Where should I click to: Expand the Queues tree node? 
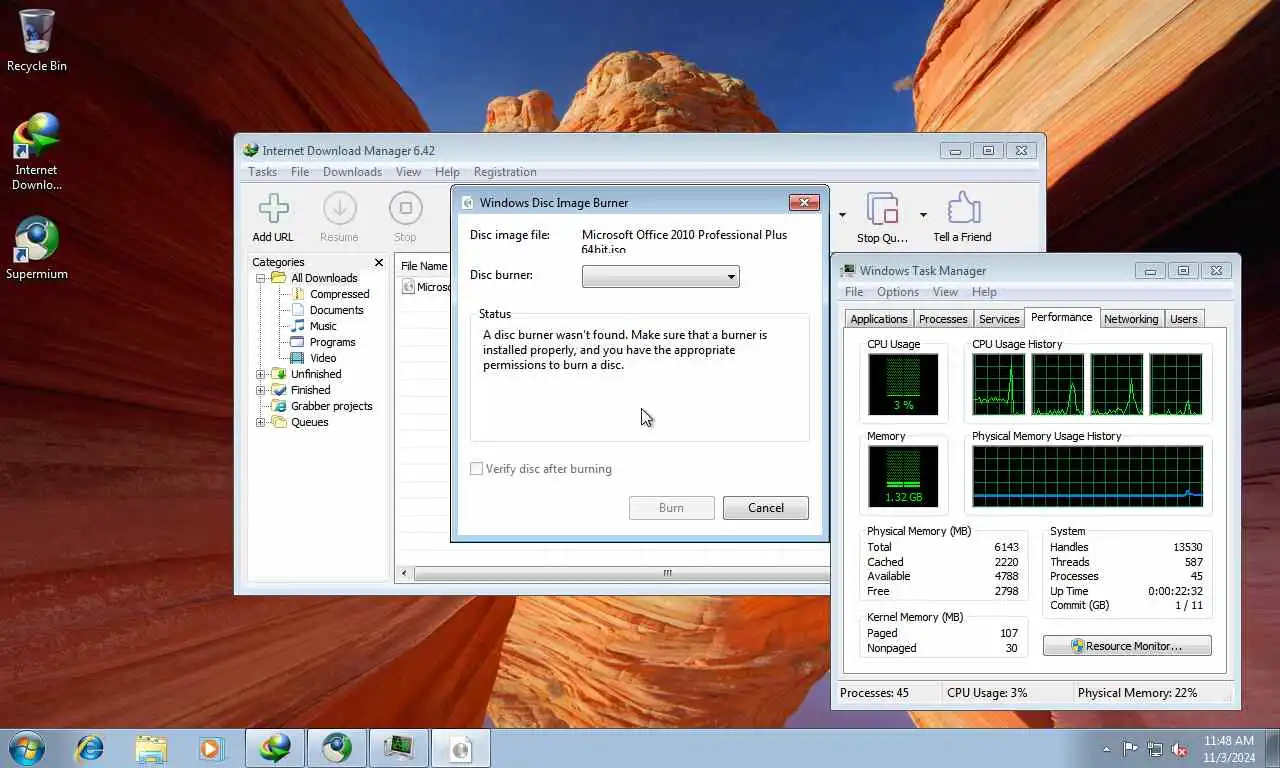[261, 422]
